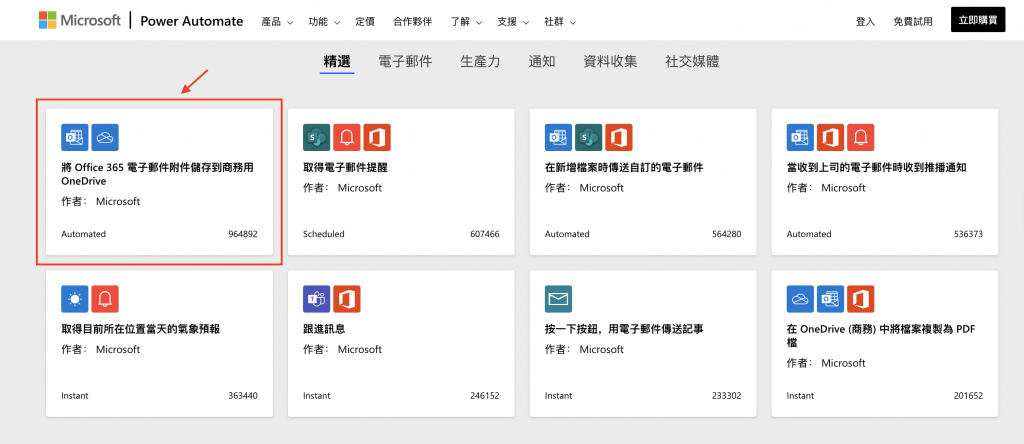Click sun weather icon on 氣象預報 card
The width and height of the screenshot is (1024, 444).
[x=74, y=298]
